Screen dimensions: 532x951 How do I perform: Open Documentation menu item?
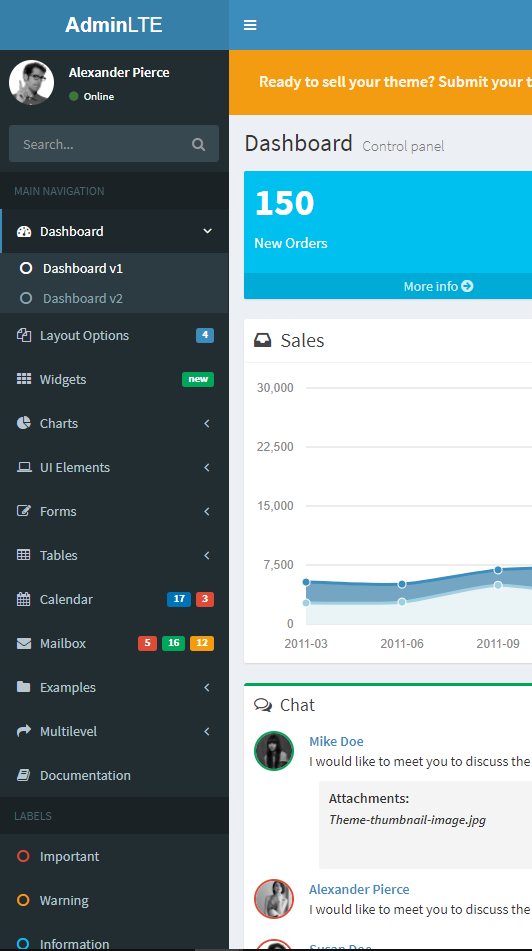pyautogui.click(x=114, y=775)
